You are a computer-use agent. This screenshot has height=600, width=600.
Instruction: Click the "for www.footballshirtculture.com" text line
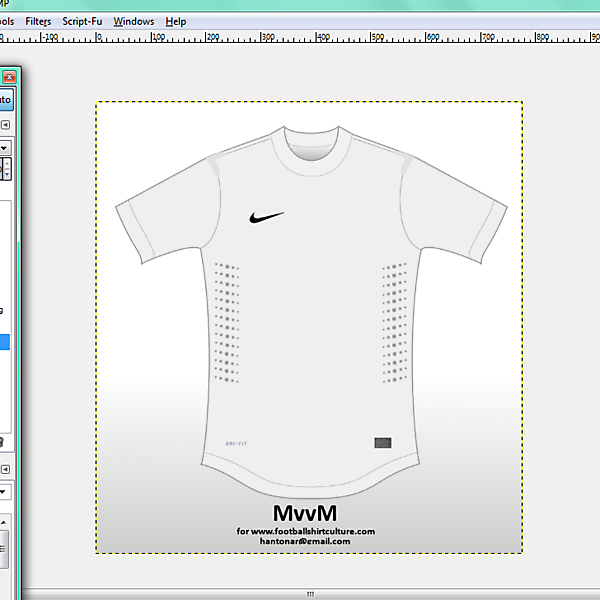(x=305, y=531)
